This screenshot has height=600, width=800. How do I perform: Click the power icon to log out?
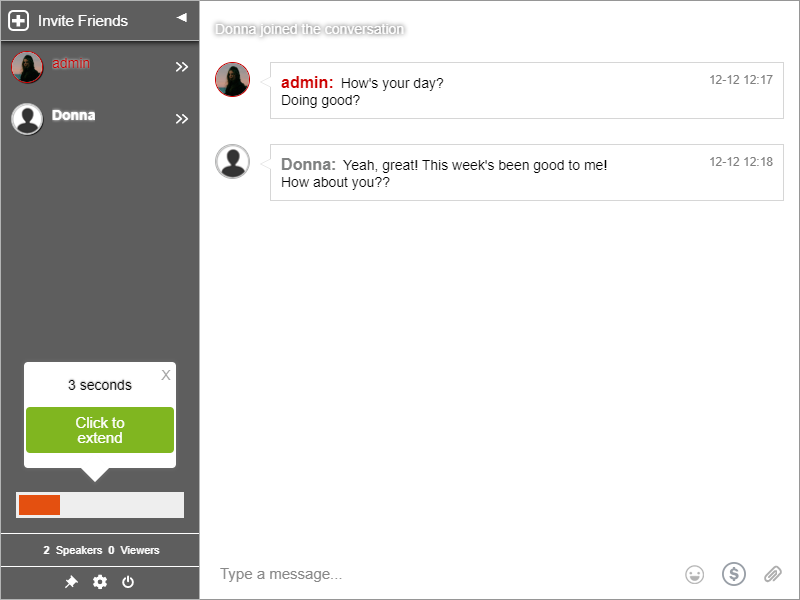point(128,582)
